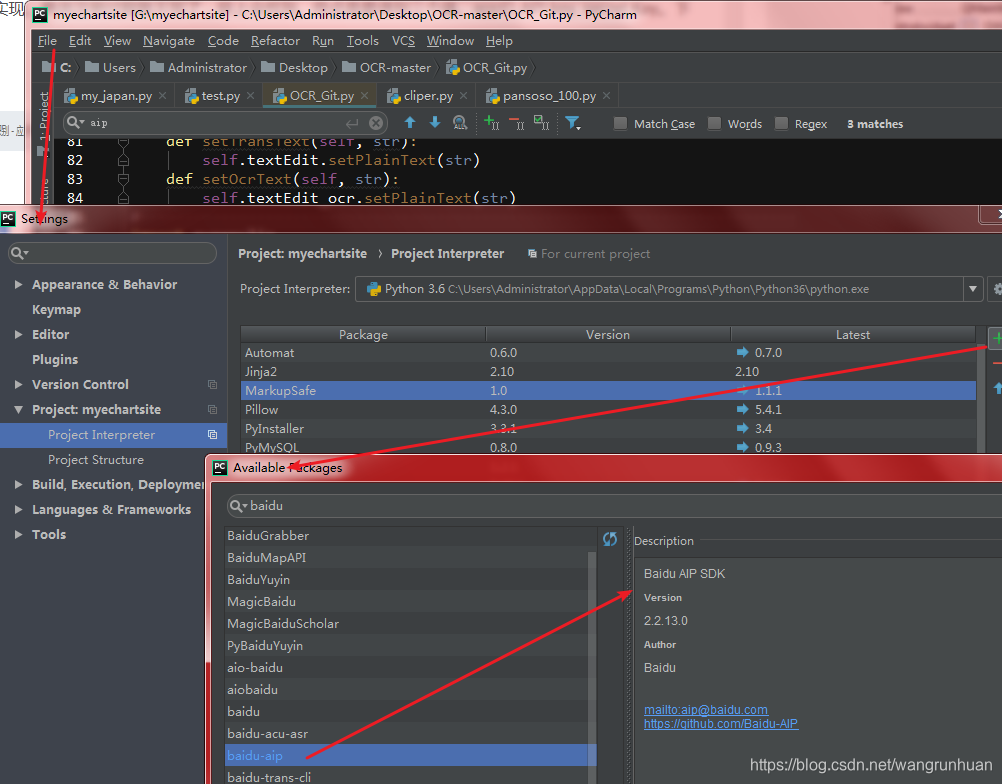Expand the Tools settings node
Screen dimensions: 1002x784
(x=19, y=534)
